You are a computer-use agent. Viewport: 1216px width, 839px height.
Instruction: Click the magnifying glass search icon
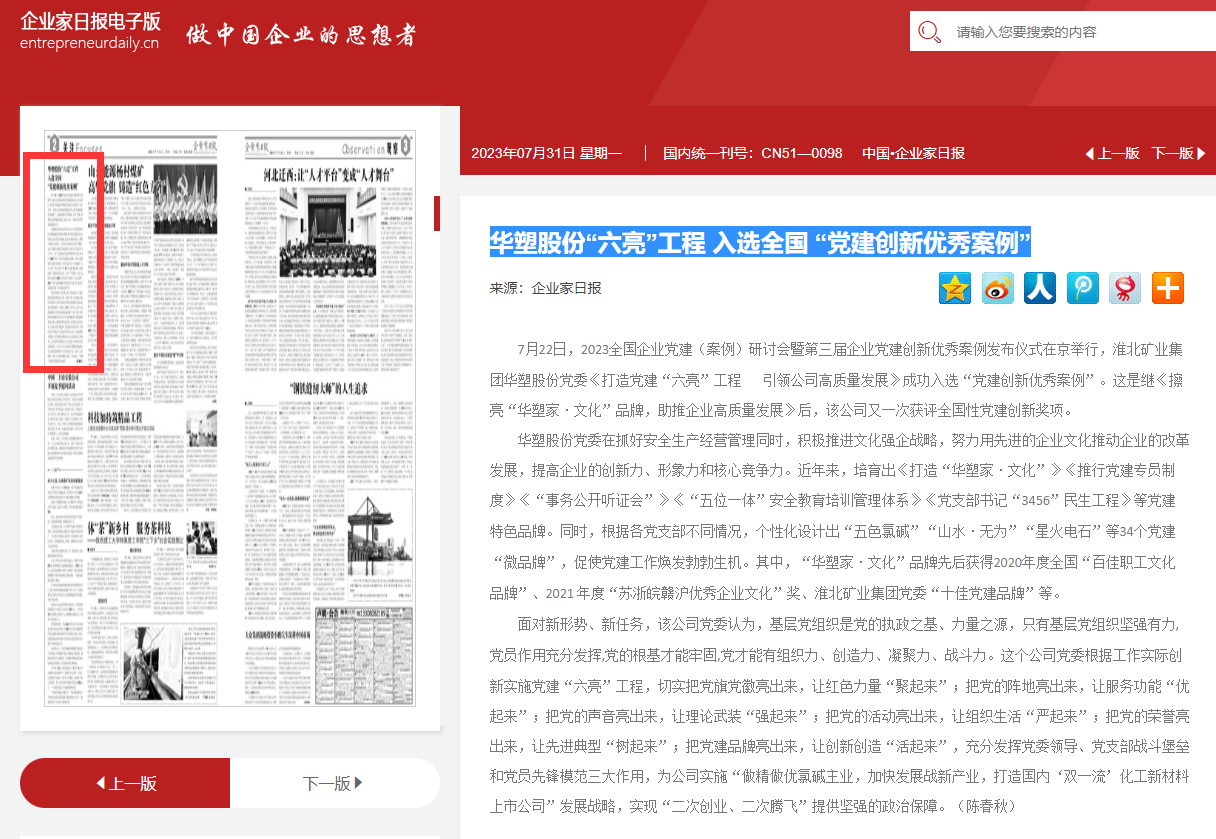(930, 32)
